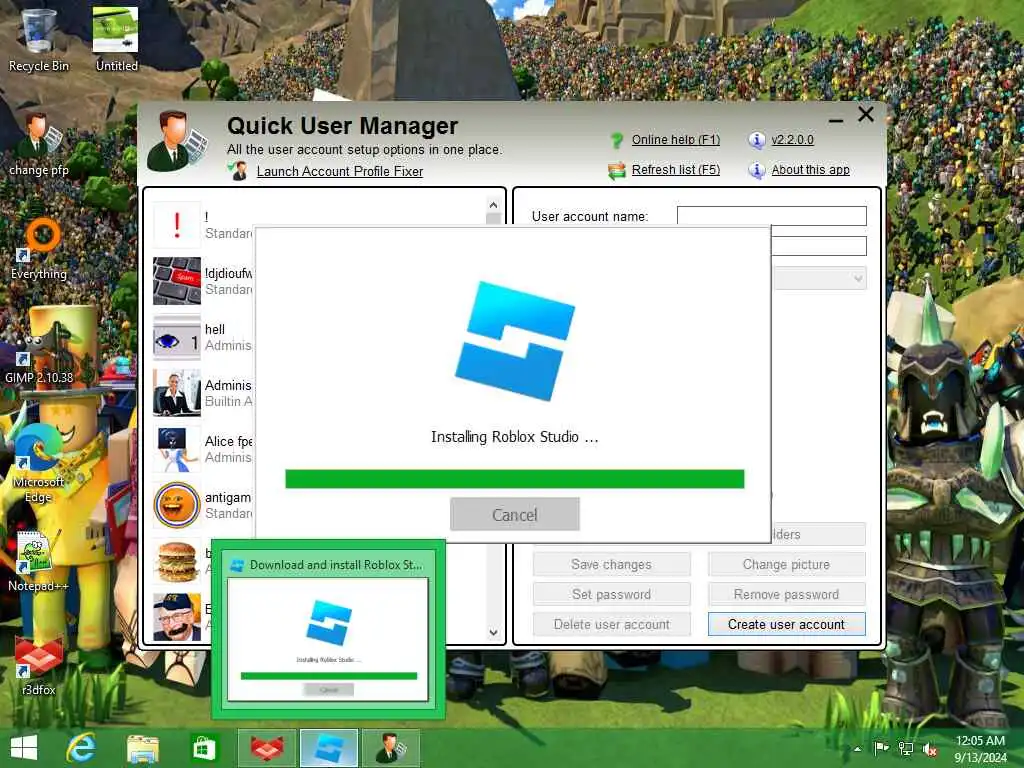This screenshot has height=768, width=1024.
Task: Open the About this app link
Action: pos(810,170)
